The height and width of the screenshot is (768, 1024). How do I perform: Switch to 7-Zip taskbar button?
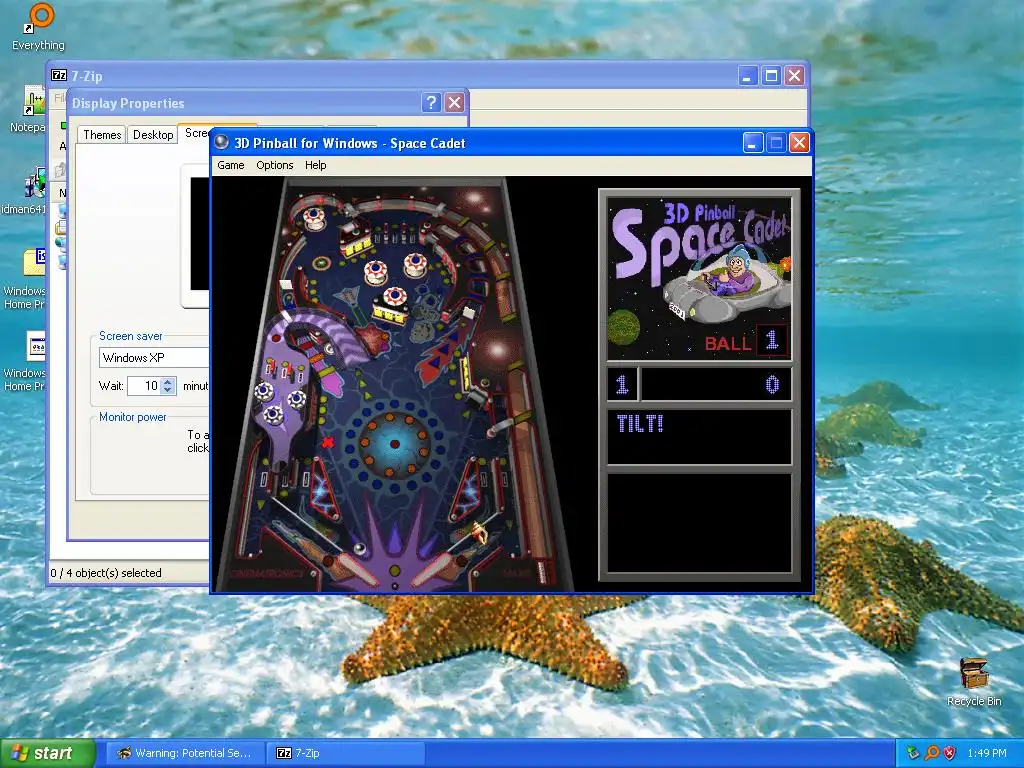(x=346, y=753)
